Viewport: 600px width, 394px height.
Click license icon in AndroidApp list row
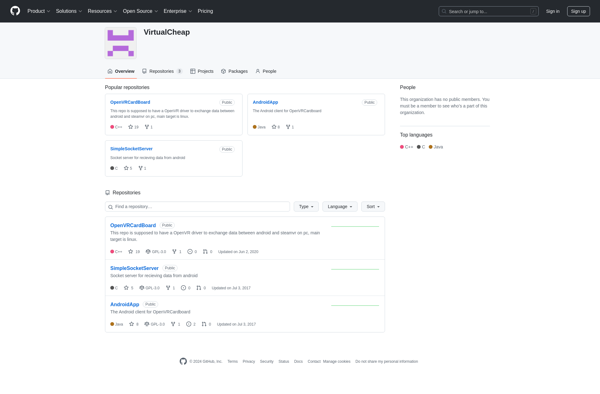click(x=147, y=324)
